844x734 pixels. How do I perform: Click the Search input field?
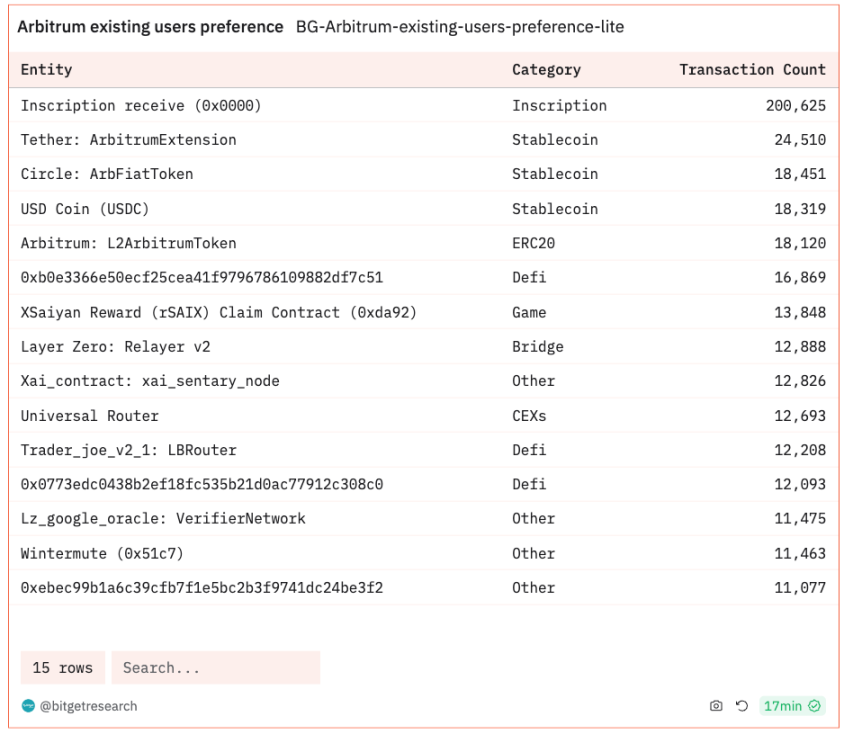pyautogui.click(x=215, y=668)
